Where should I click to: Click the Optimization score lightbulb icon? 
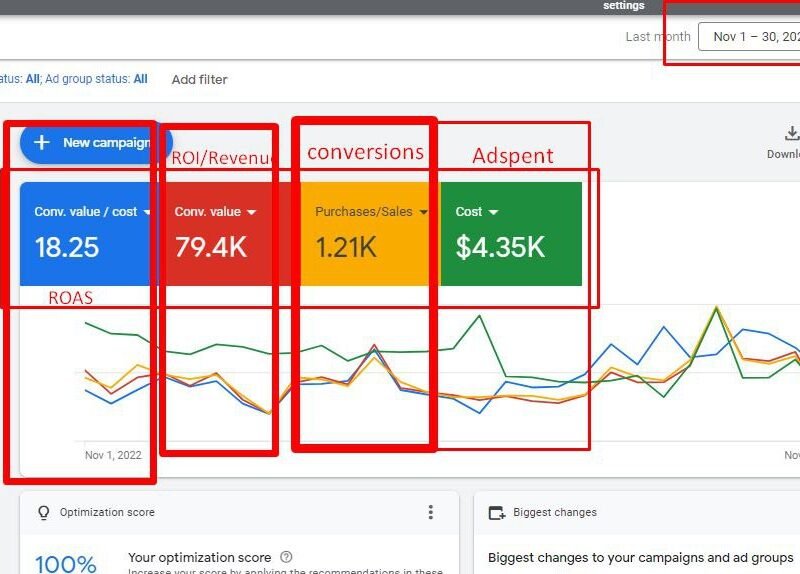tap(43, 512)
